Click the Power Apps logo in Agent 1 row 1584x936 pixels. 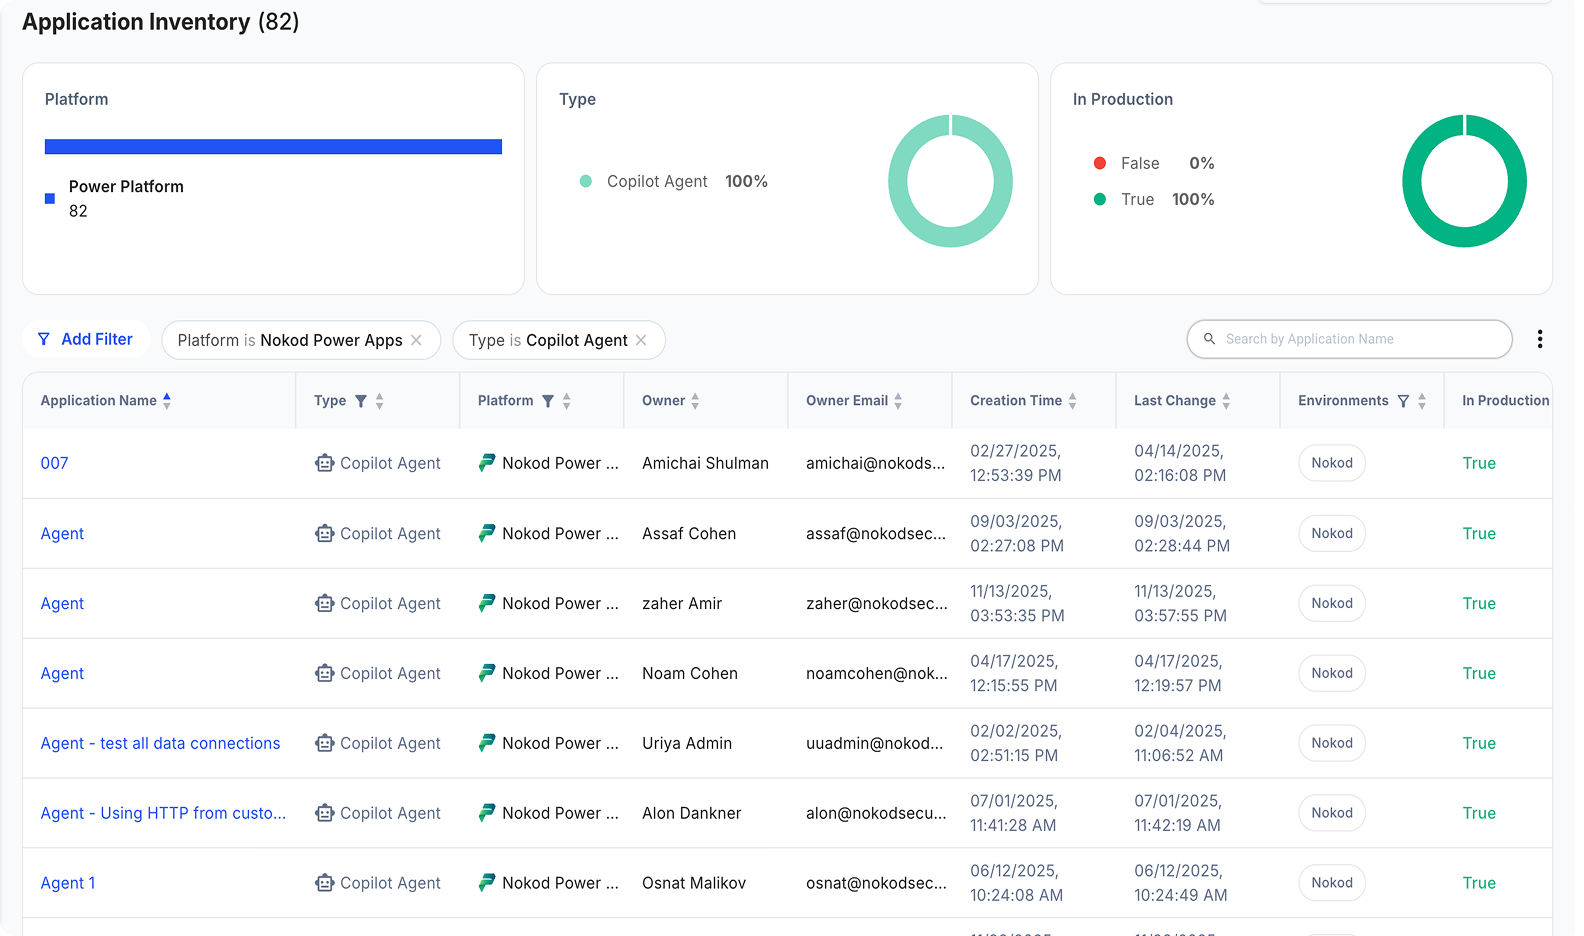[x=487, y=883]
